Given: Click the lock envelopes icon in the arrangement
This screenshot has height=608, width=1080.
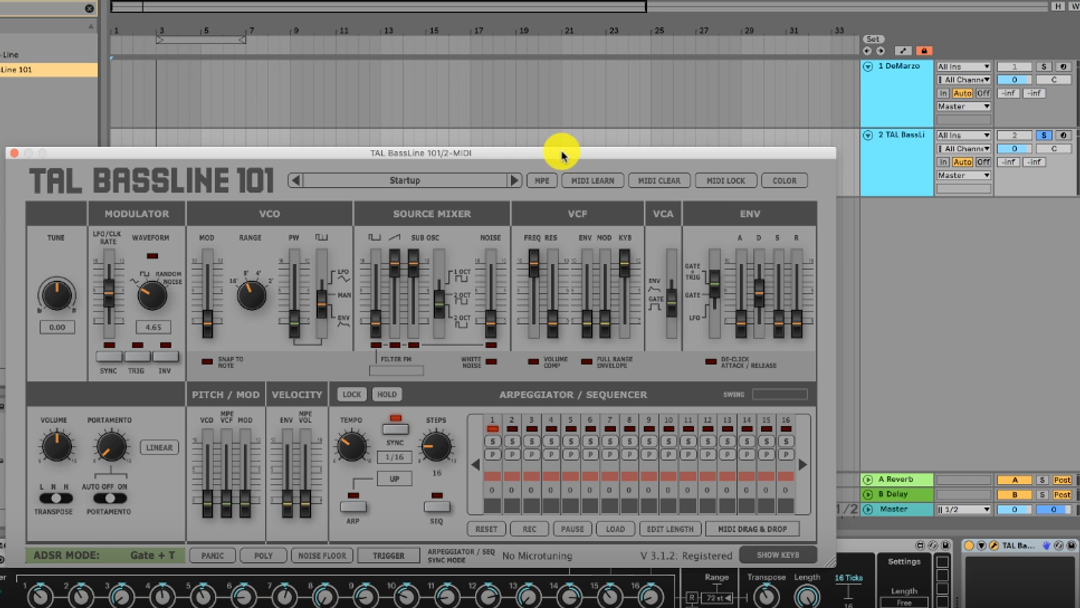Looking at the screenshot, I should coord(924,51).
